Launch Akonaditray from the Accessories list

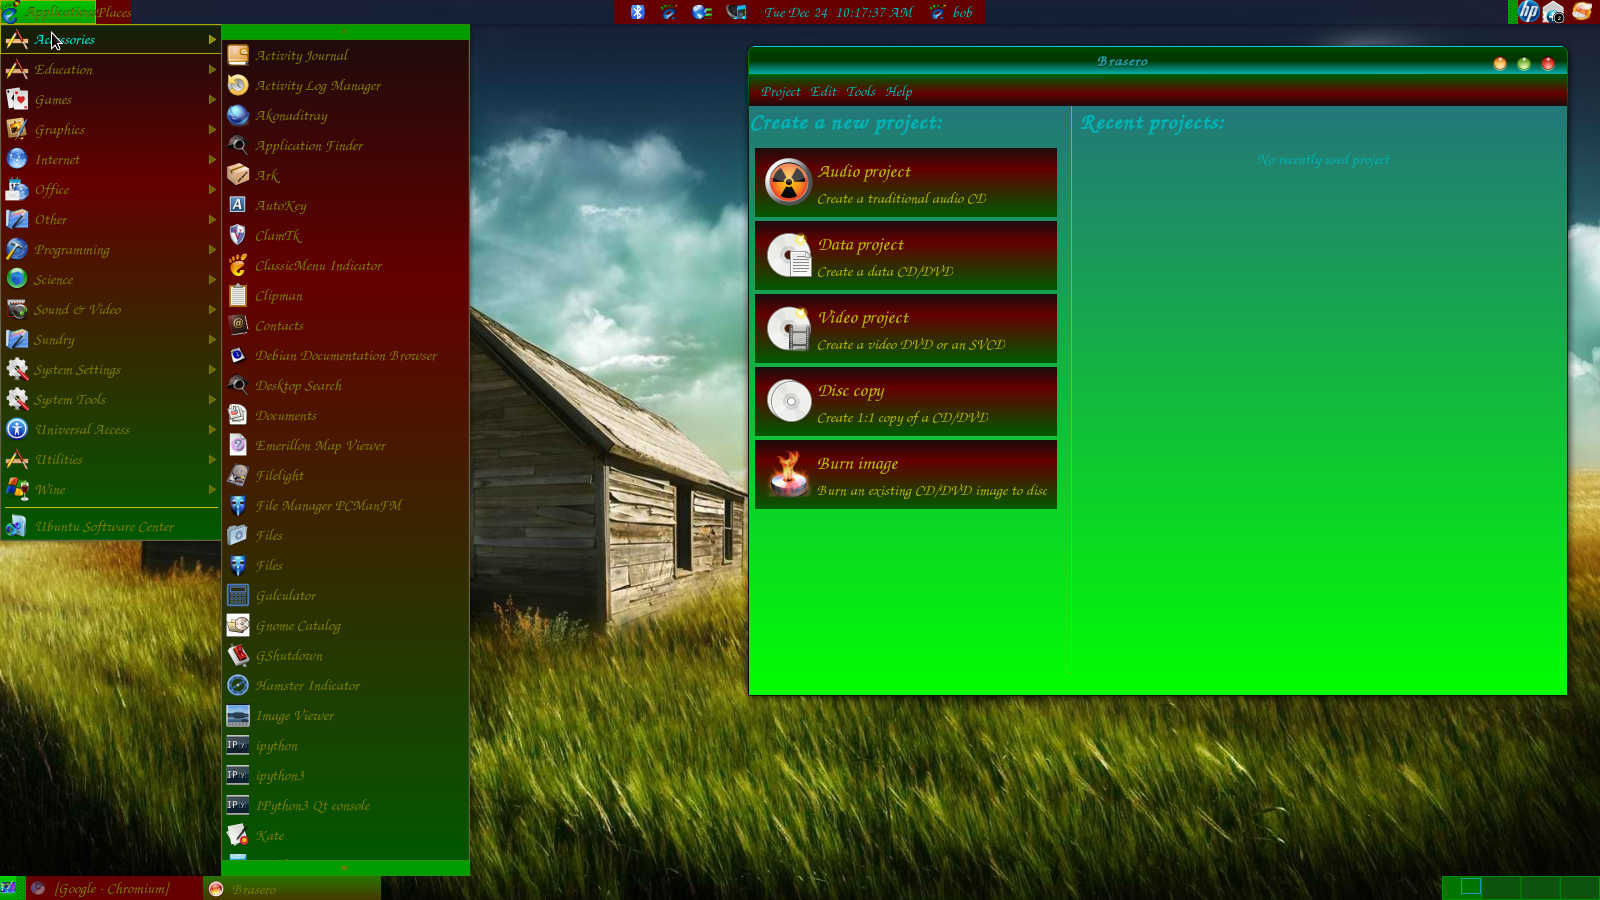tap(345, 115)
